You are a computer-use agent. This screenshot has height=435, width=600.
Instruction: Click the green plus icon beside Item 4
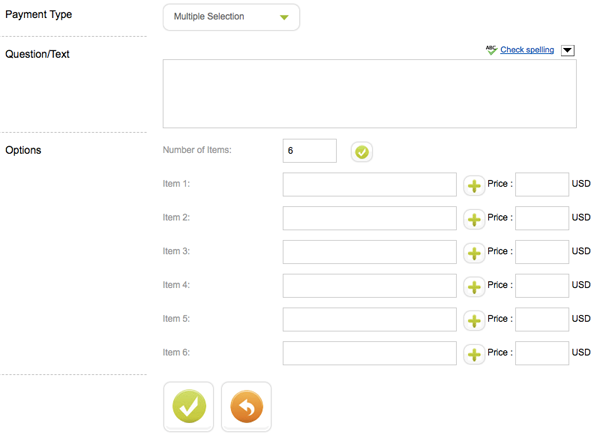[474, 287]
